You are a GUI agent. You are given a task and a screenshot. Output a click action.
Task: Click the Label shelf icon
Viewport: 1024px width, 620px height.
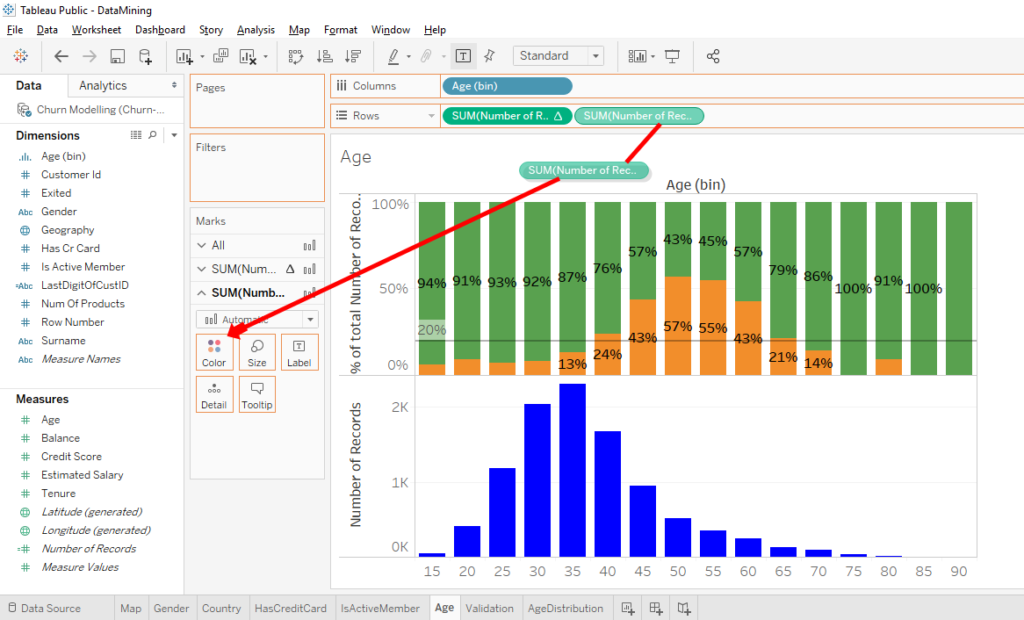299,352
